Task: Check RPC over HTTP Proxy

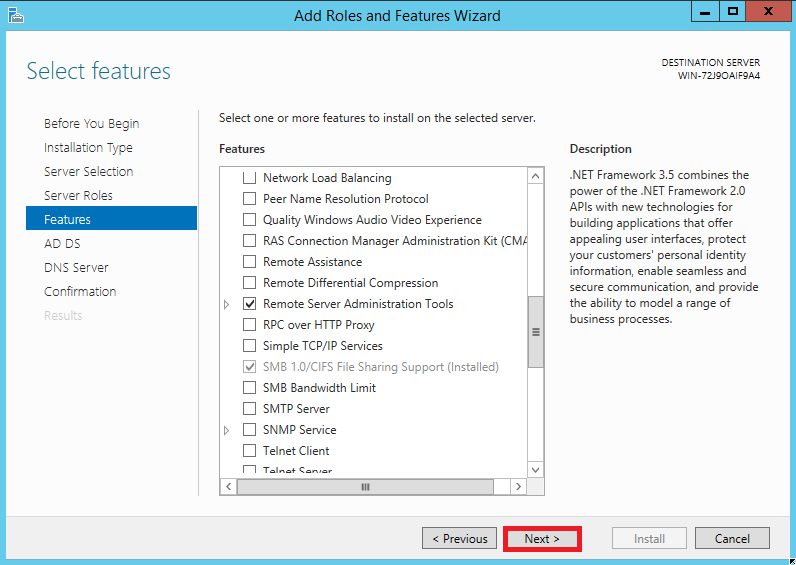Action: 249,324
